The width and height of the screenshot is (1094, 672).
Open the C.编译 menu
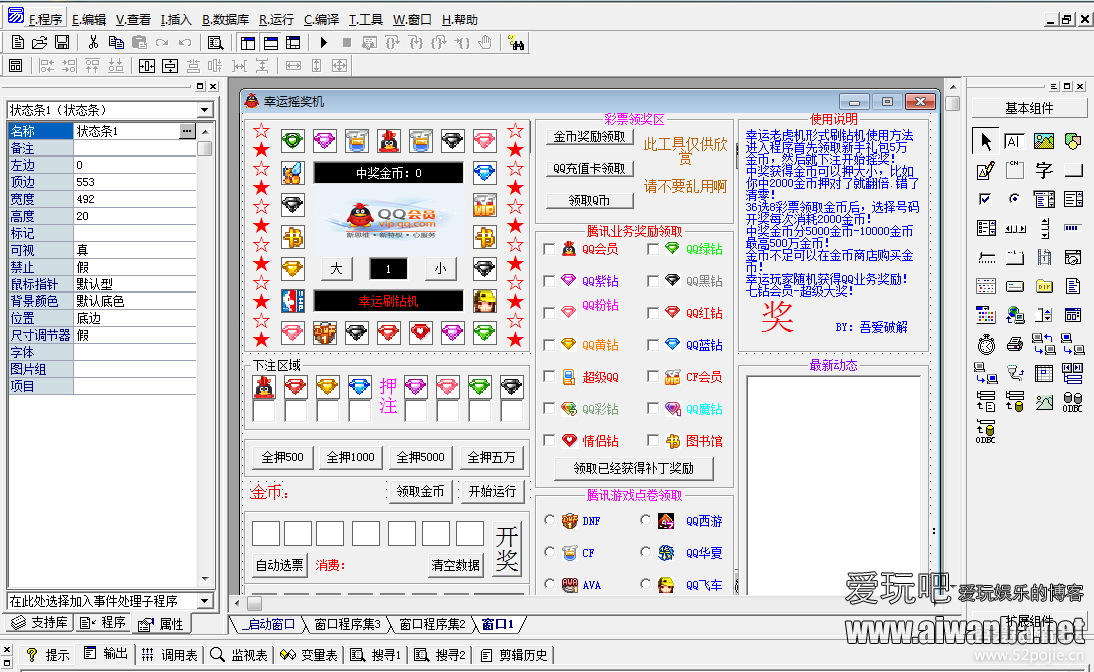tap(322, 20)
